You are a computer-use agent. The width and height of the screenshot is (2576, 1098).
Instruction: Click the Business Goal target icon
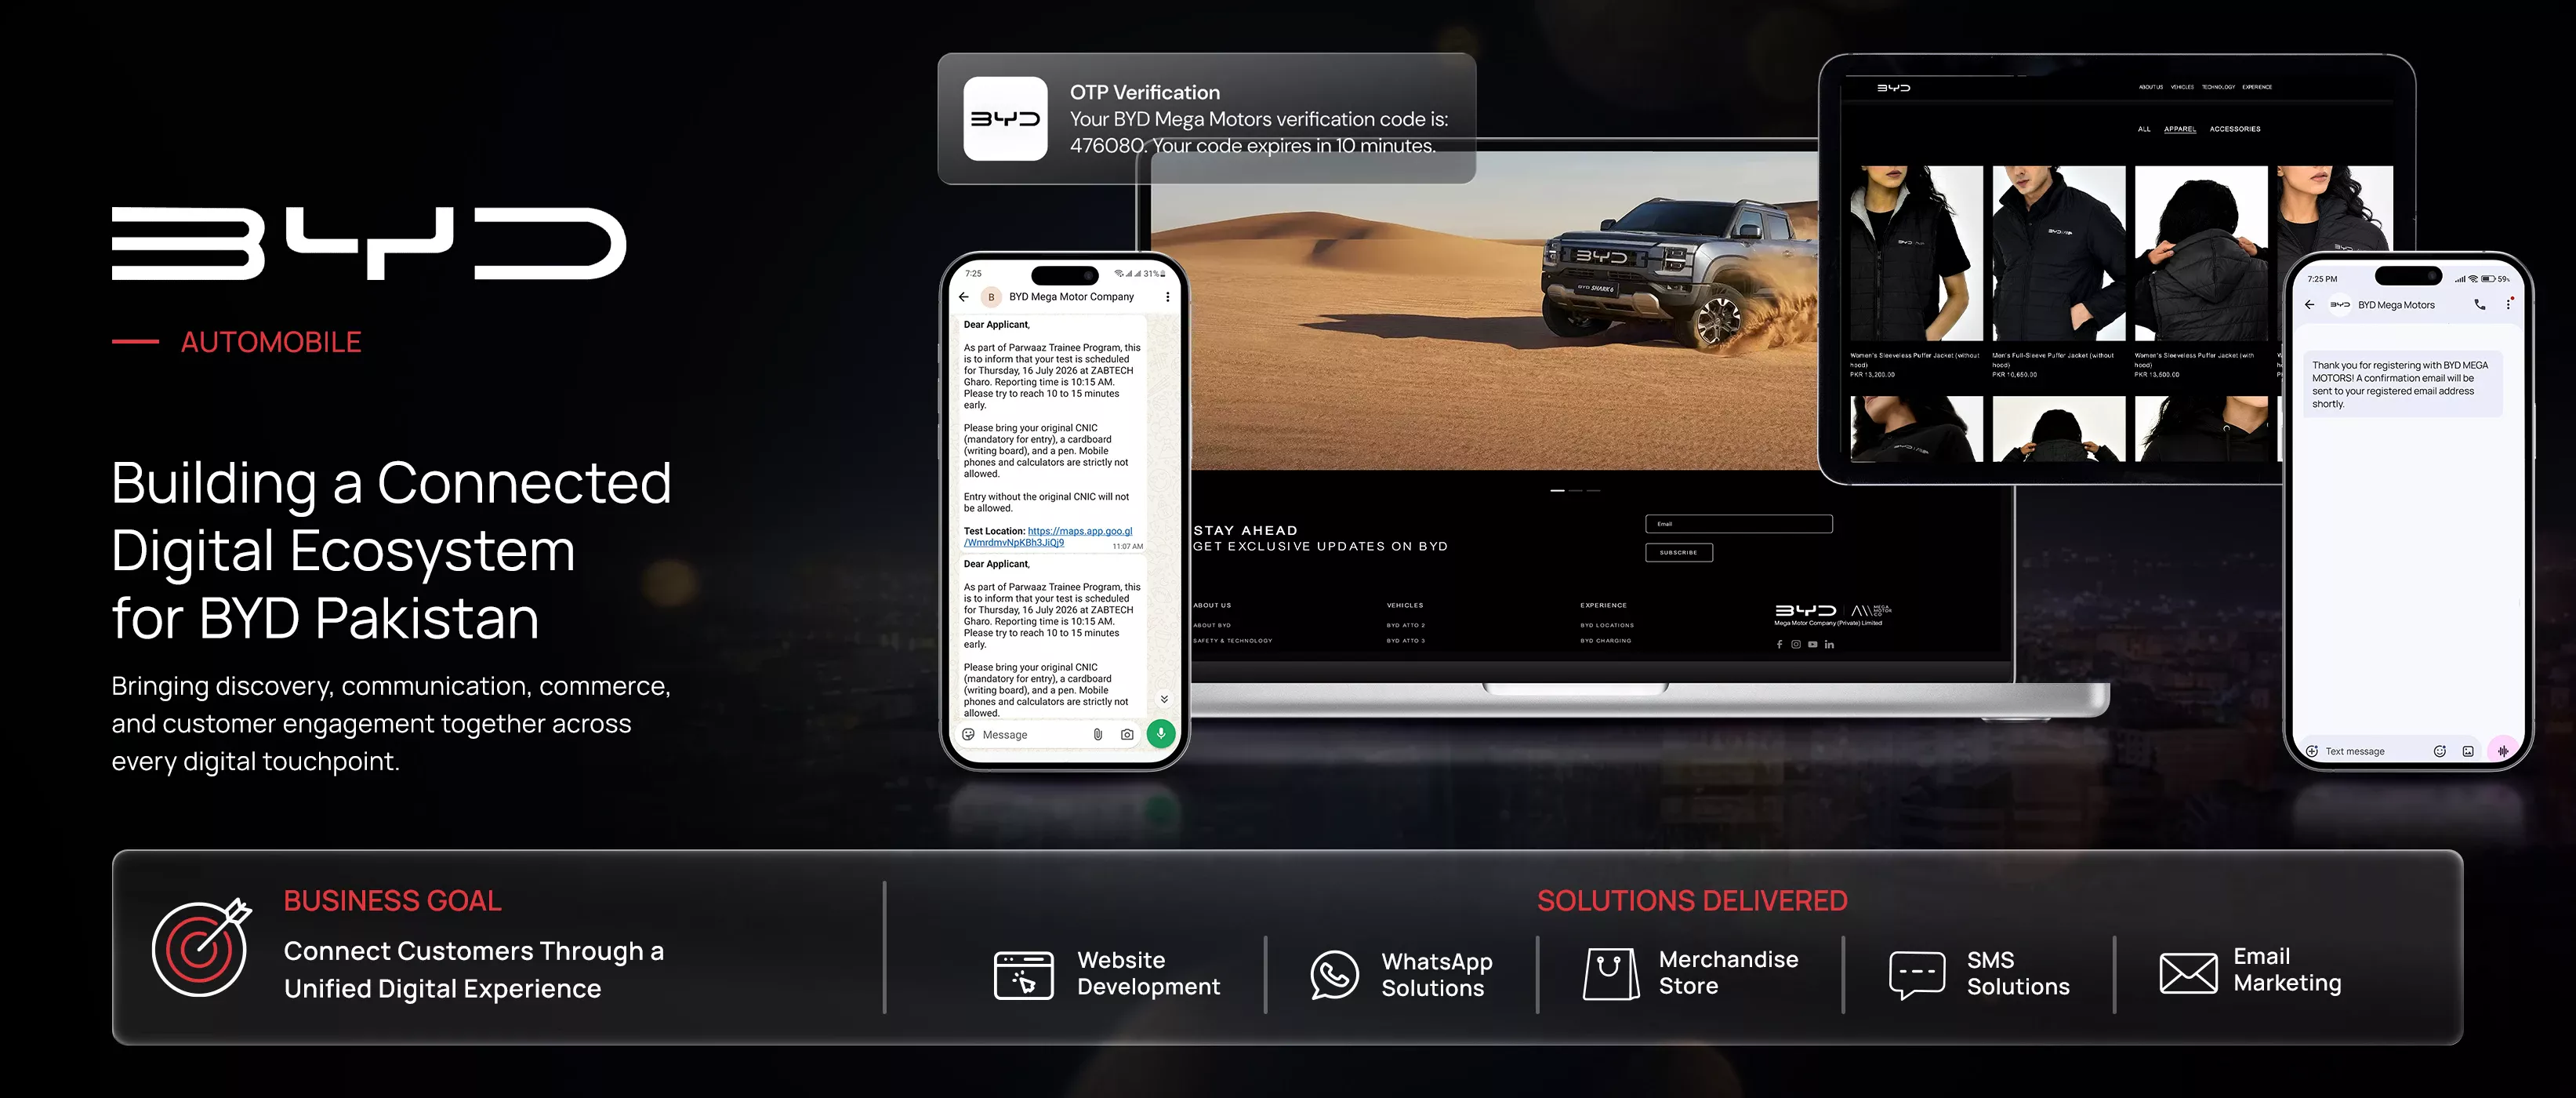pos(201,947)
